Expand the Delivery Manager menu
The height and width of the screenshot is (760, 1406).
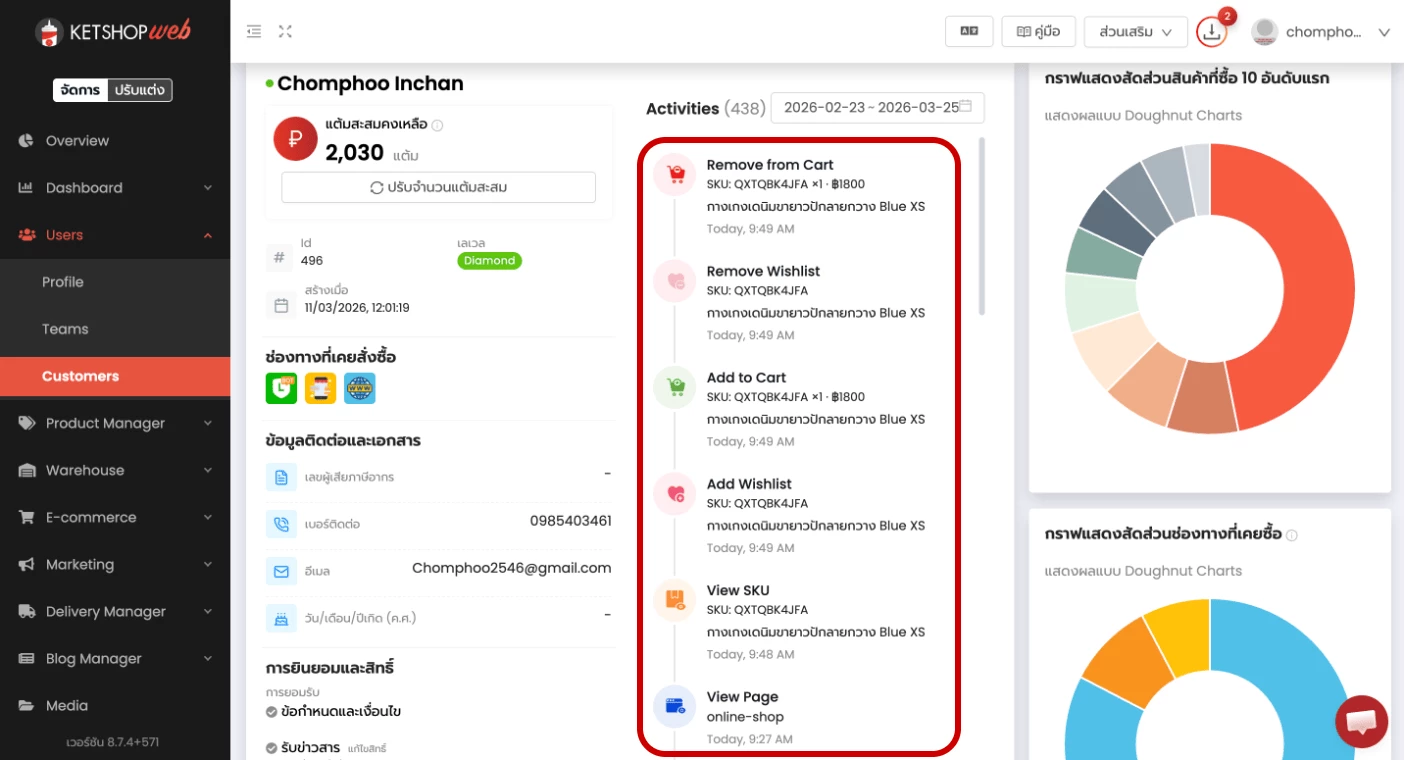tap(115, 611)
